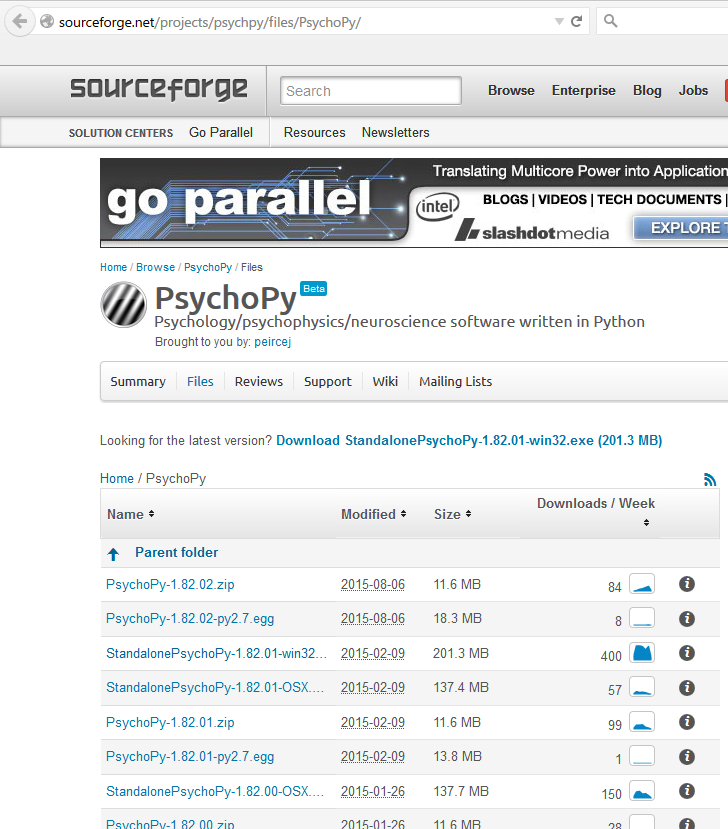Image resolution: width=728 pixels, height=829 pixels.
Task: Sort the file list by Modified date
Action: [x=373, y=514]
